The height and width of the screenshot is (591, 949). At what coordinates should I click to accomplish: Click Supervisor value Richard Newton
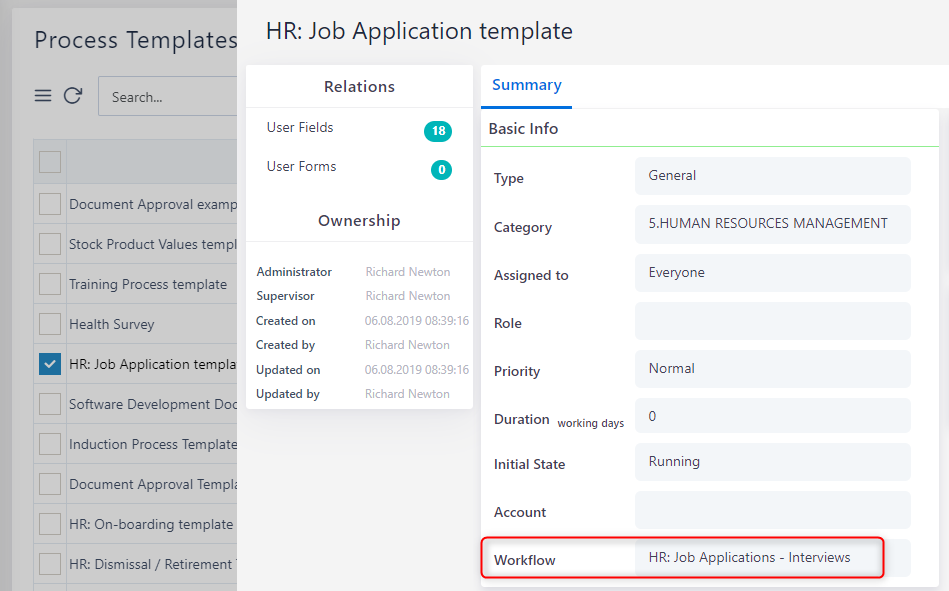click(408, 296)
